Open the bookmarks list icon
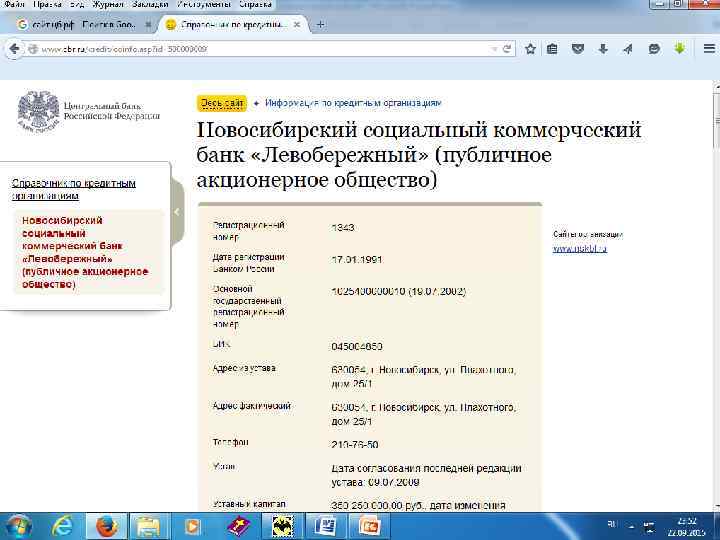The width and height of the screenshot is (720, 540). pyautogui.click(x=552, y=49)
